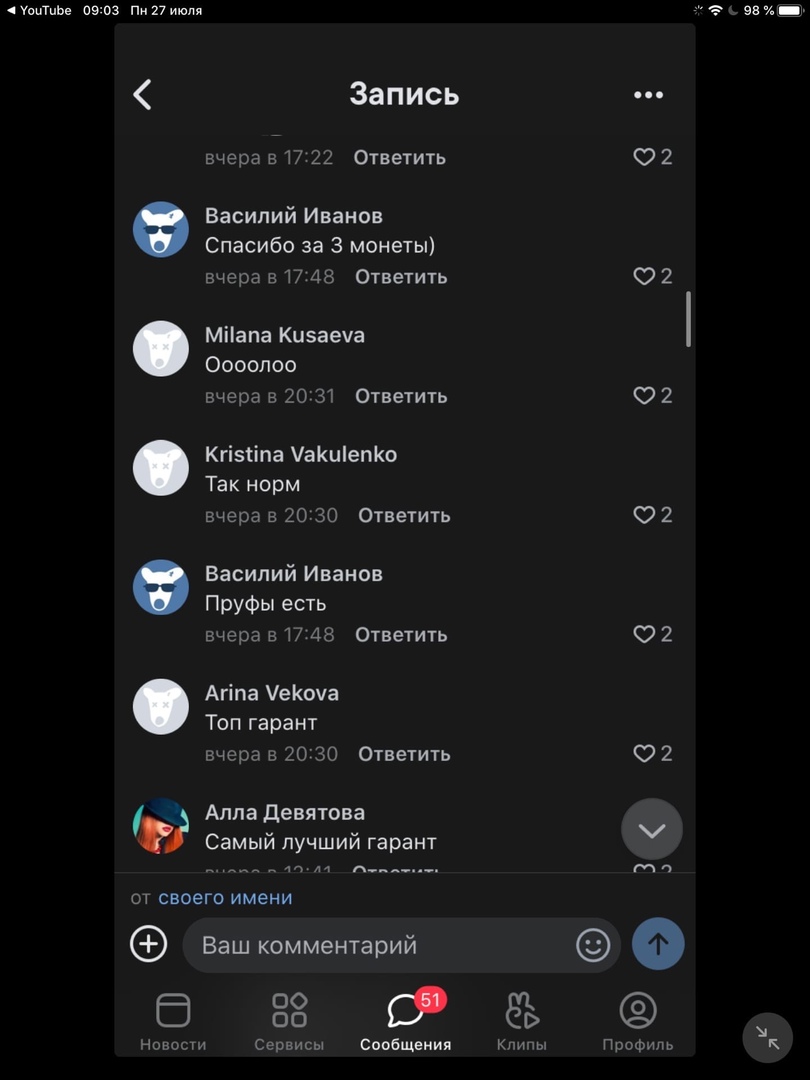Toggle like on Arina Vekova's comment
The height and width of the screenshot is (1080, 810).
(x=652, y=754)
